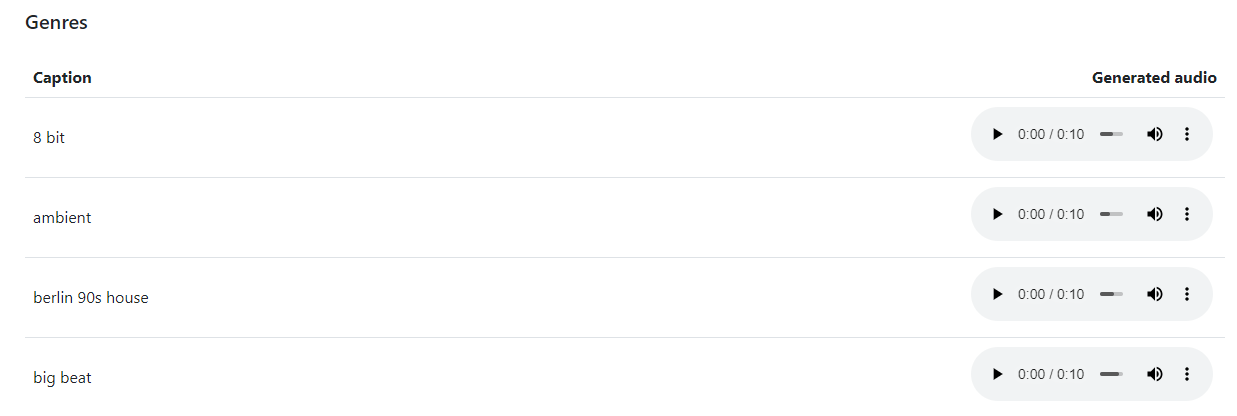Open more options for 8 bit audio
The image size is (1237, 416).
[1187, 134]
